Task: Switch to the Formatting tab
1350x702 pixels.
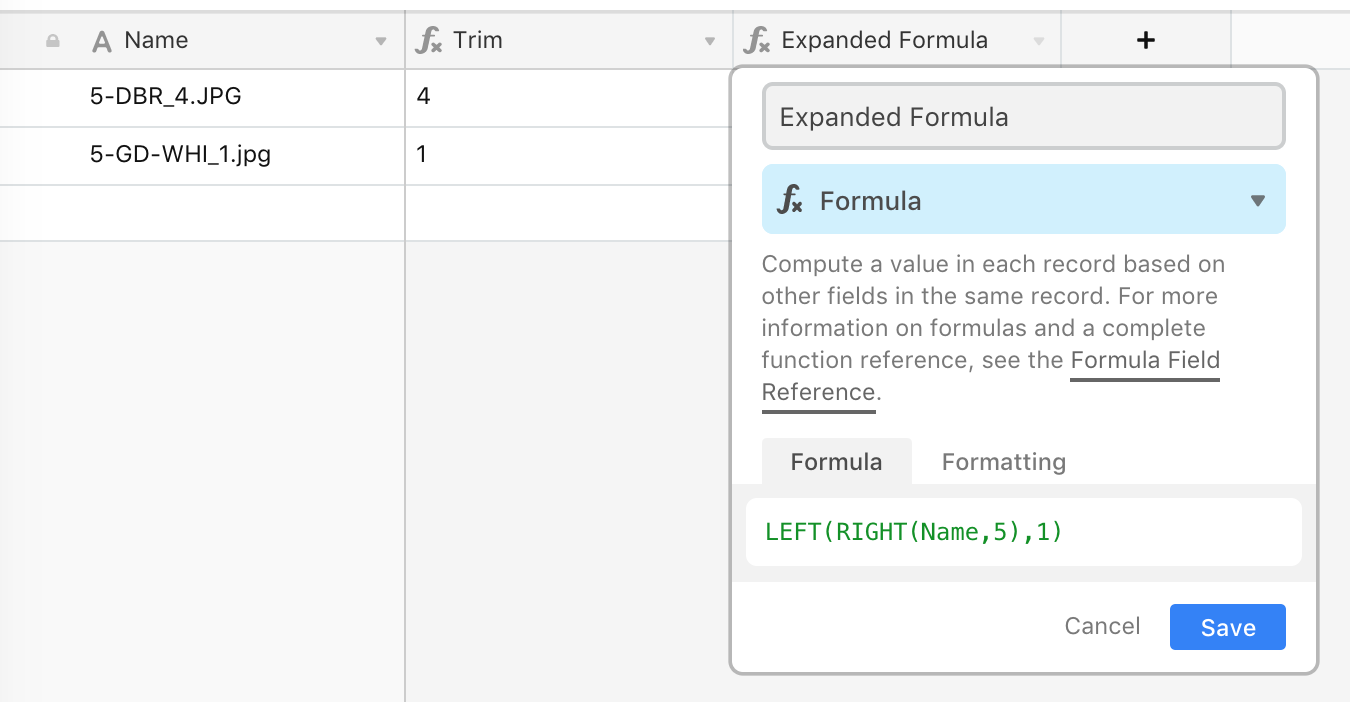Action: 1003,462
